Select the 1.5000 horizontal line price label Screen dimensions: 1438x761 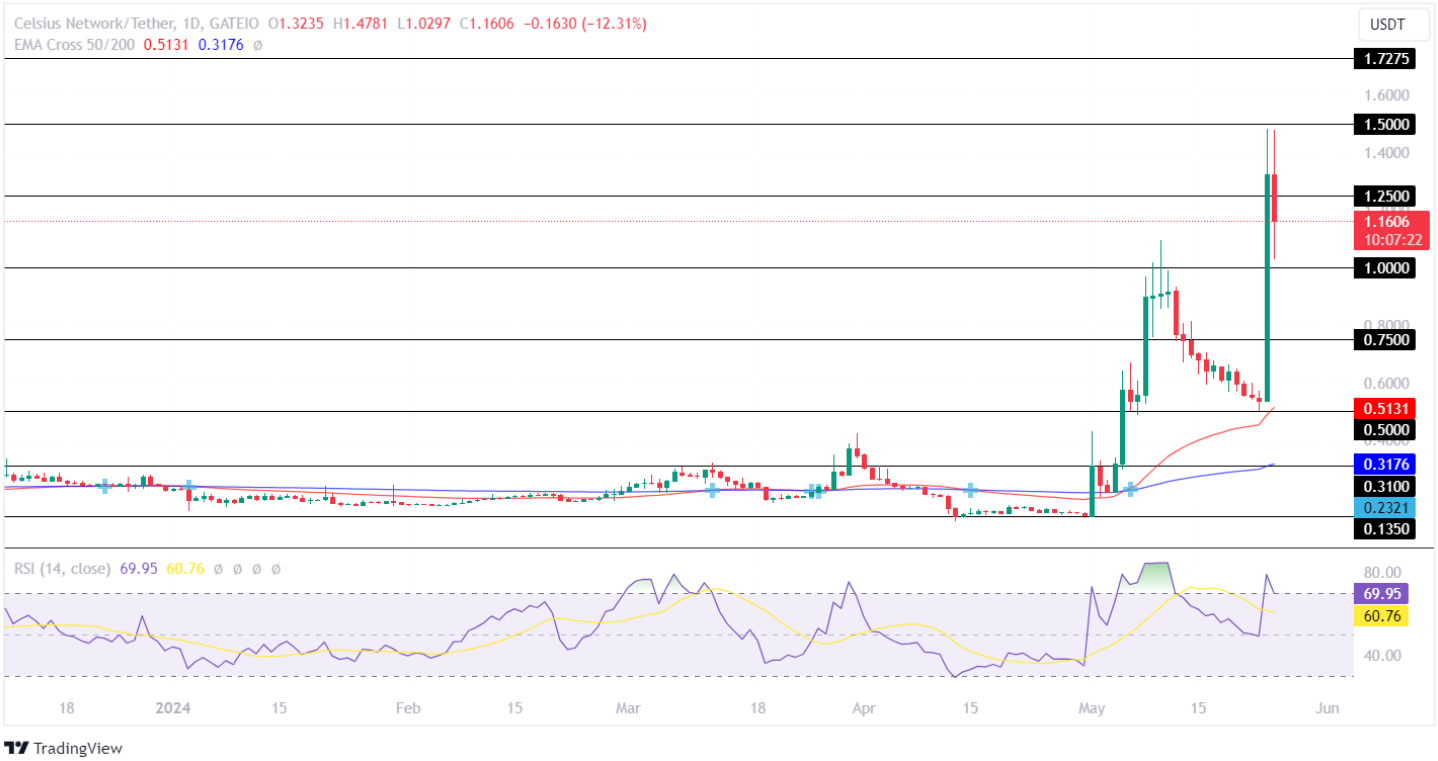click(x=1385, y=124)
